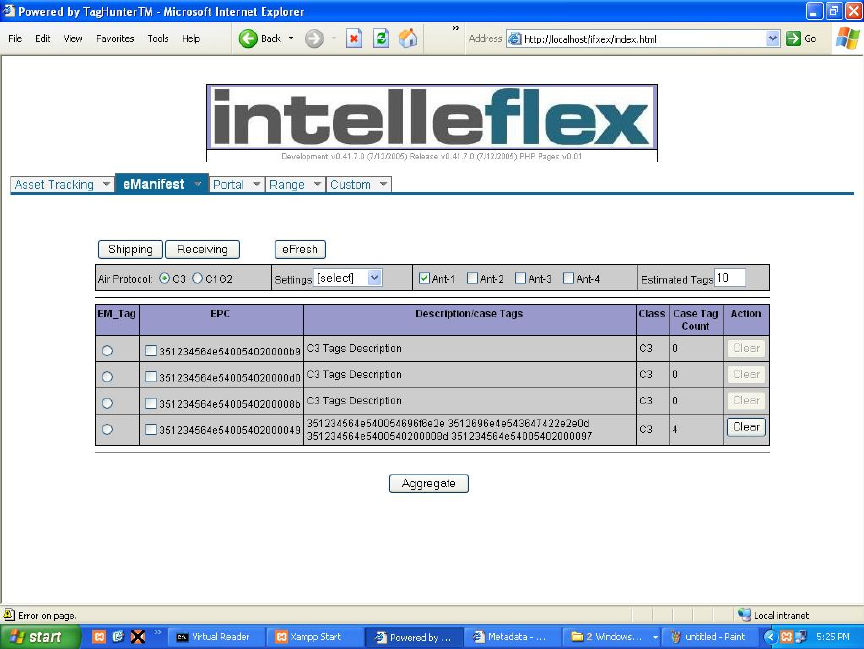Select the EM_Tag radio for EPC ending 00b9

[107, 350]
